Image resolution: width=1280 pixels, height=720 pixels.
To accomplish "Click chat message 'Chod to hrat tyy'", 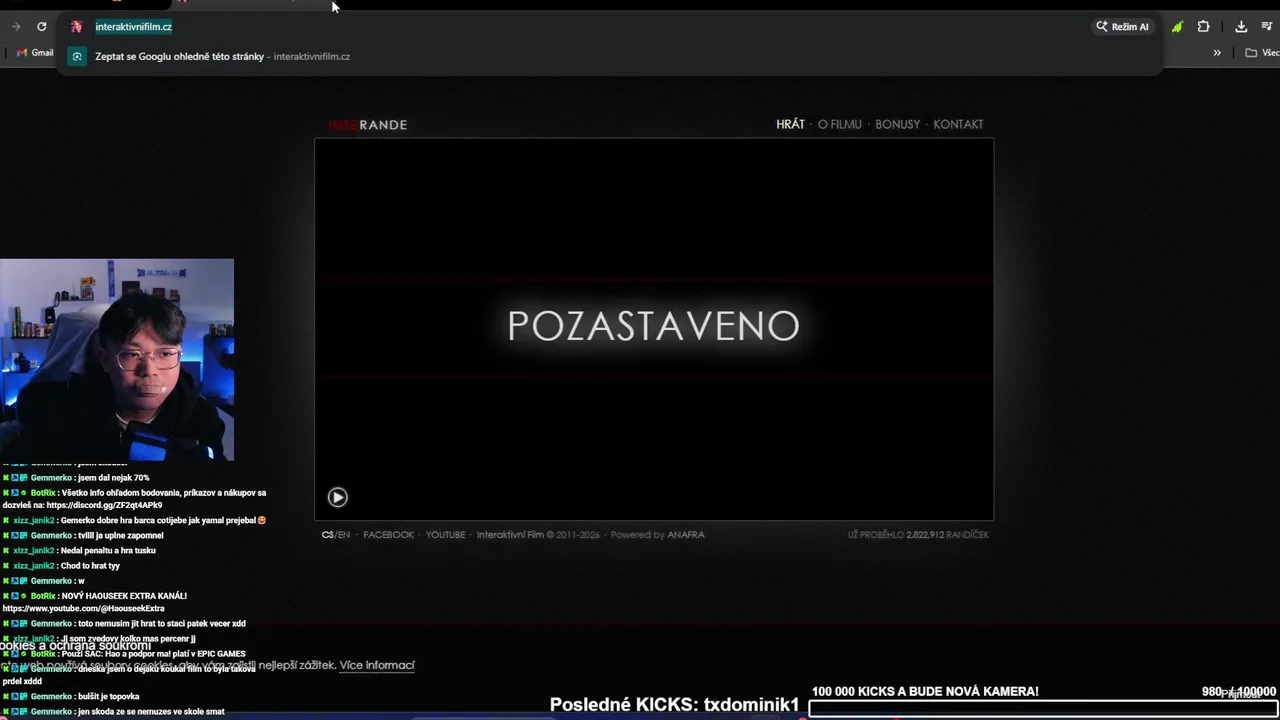I will click(x=89, y=566).
